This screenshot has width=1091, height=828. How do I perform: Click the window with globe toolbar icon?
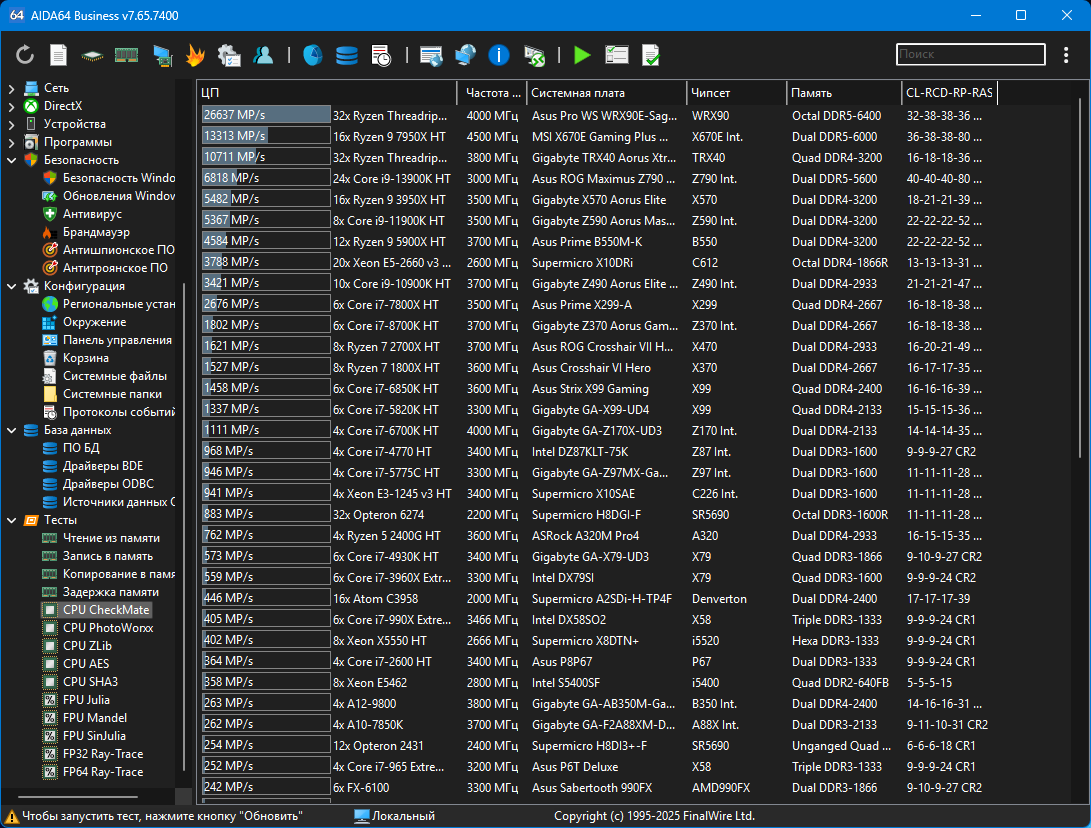click(x=431, y=55)
